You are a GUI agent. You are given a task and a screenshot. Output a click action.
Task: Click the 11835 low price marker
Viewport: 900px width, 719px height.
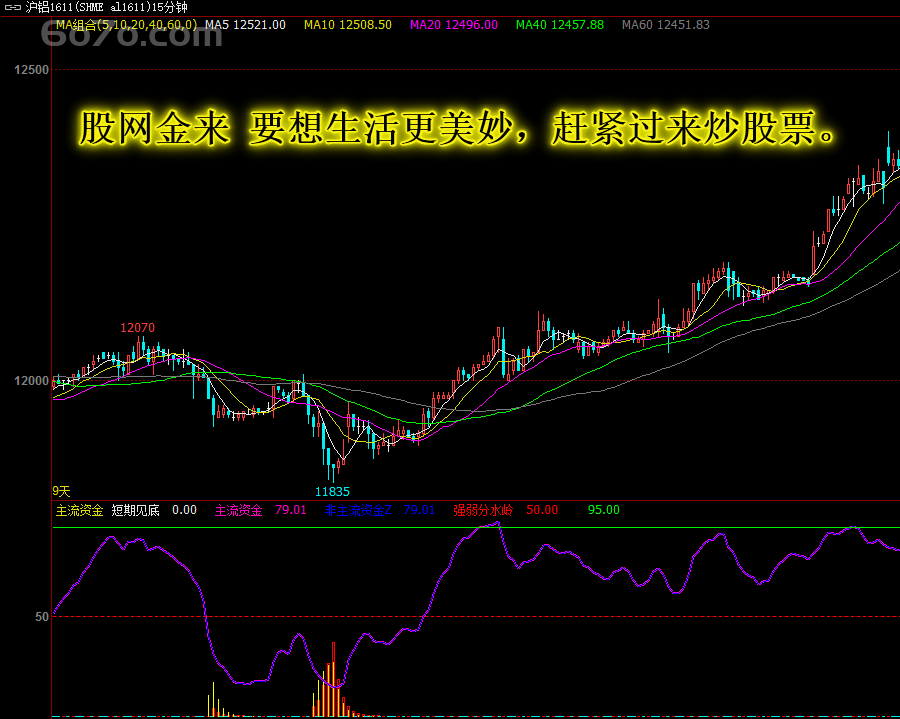click(333, 492)
